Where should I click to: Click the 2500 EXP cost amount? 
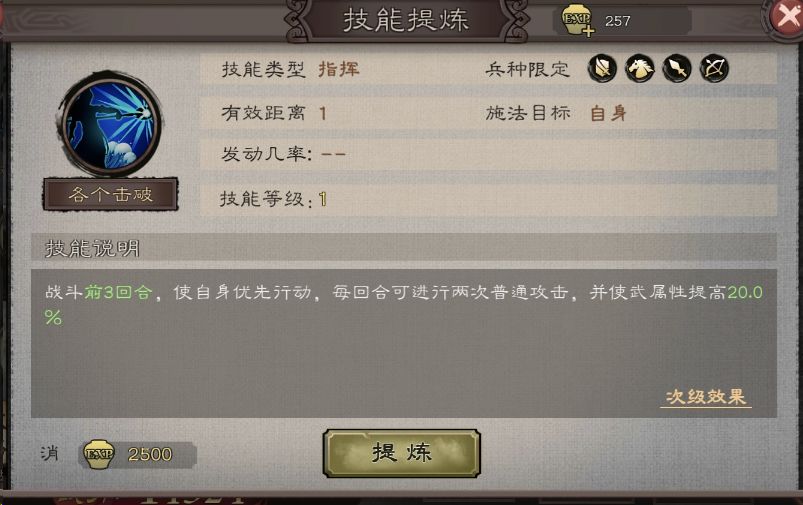pyautogui.click(x=150, y=454)
